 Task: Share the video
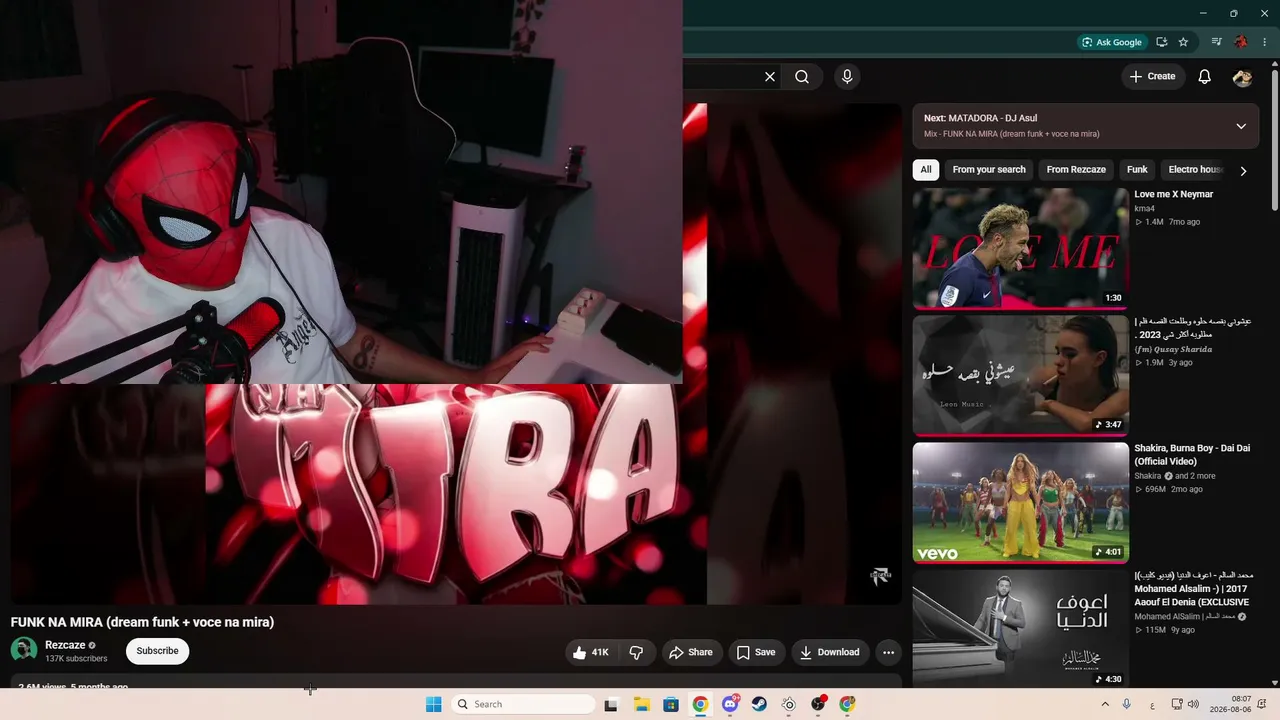coord(691,652)
